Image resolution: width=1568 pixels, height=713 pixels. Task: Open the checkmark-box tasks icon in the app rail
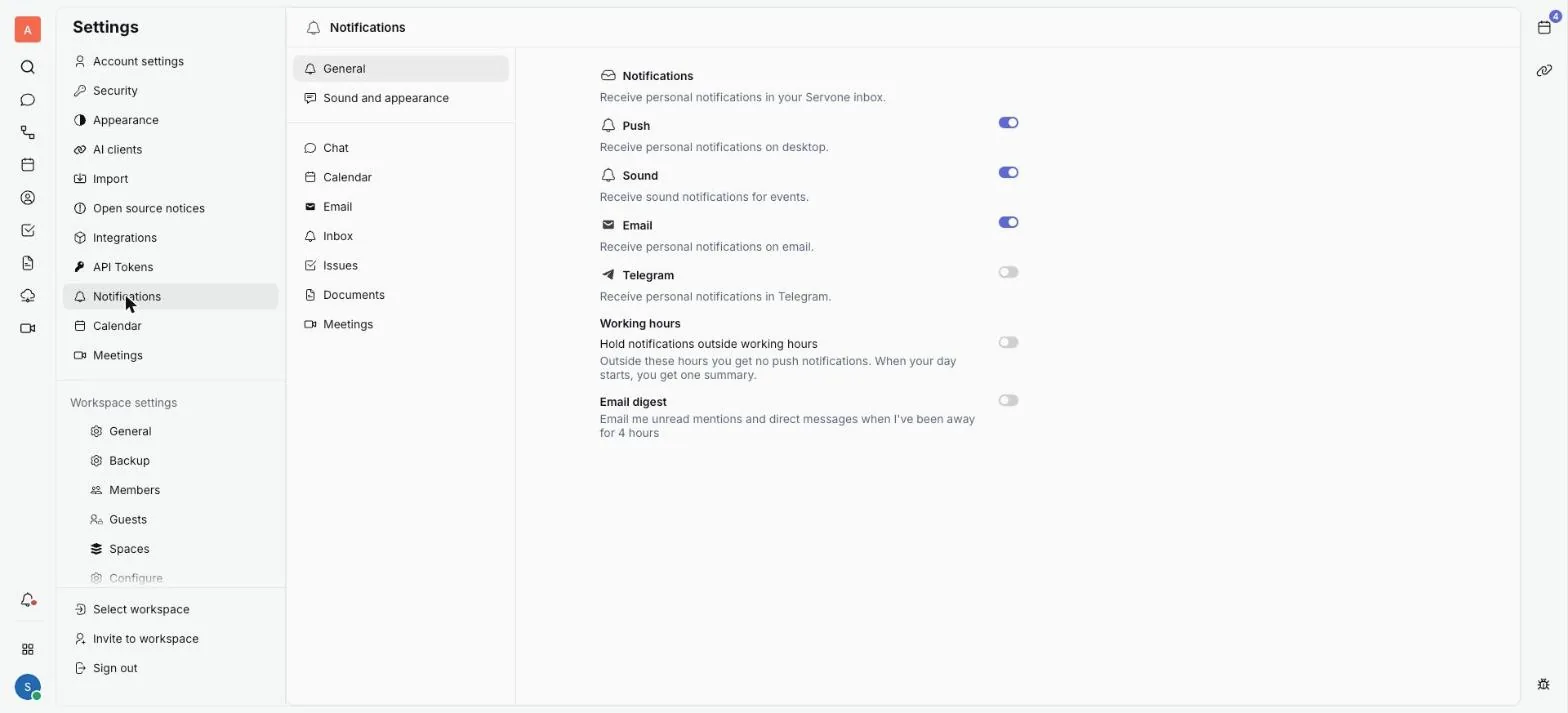[x=28, y=230]
